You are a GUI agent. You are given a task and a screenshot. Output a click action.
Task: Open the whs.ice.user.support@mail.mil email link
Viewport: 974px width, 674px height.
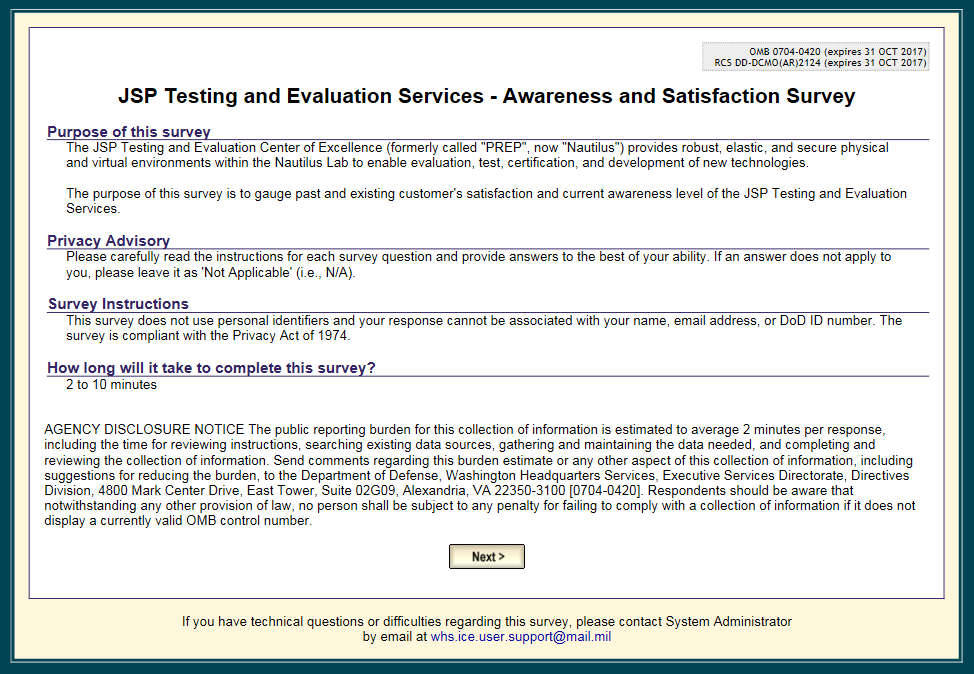(521, 637)
